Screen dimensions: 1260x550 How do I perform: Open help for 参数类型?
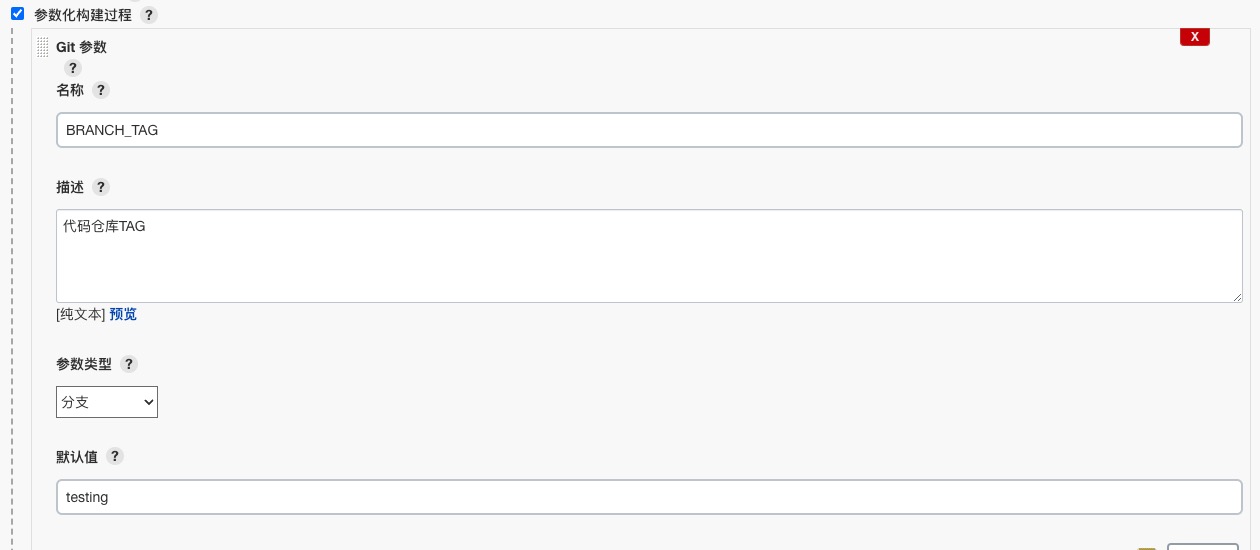click(x=128, y=364)
